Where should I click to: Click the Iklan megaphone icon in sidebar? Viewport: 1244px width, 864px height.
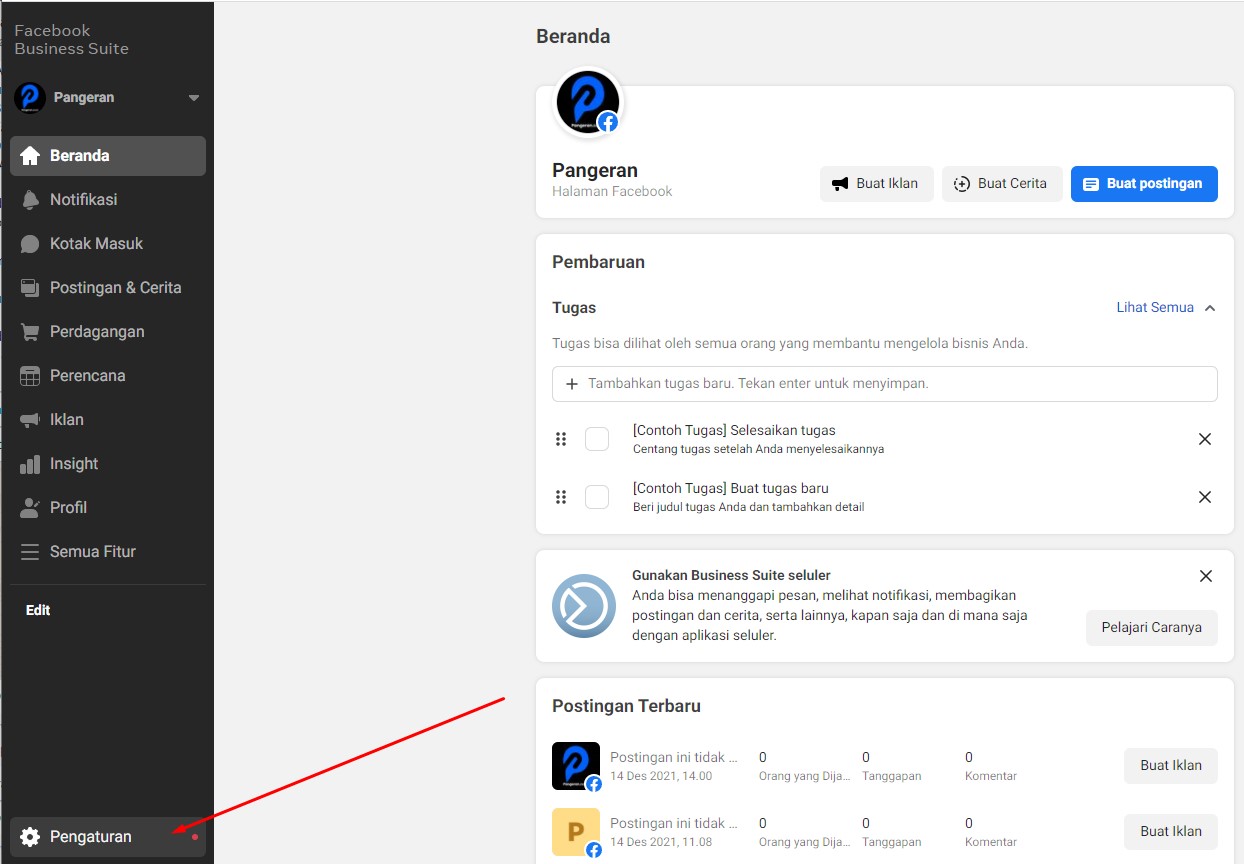click(x=30, y=420)
